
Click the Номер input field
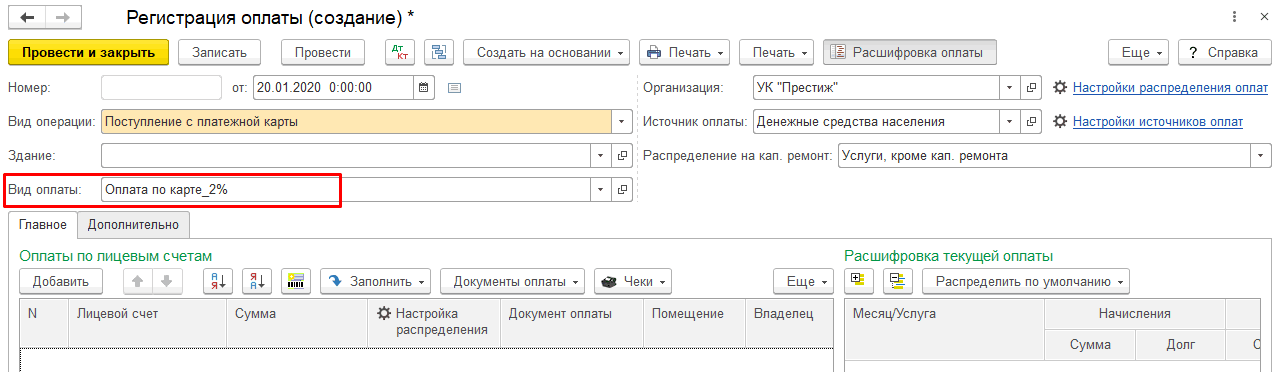[161, 87]
